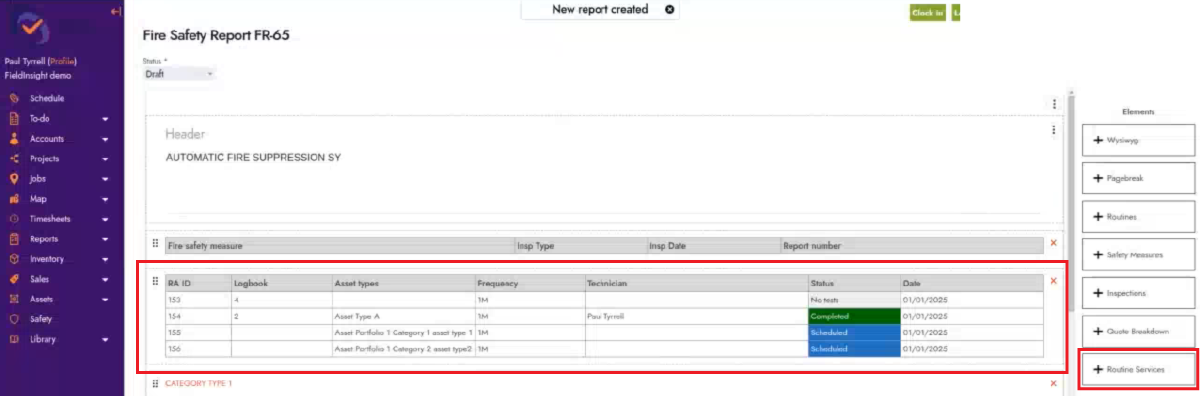Expand the Sales submenu arrow
1200x396 pixels.
(105, 279)
